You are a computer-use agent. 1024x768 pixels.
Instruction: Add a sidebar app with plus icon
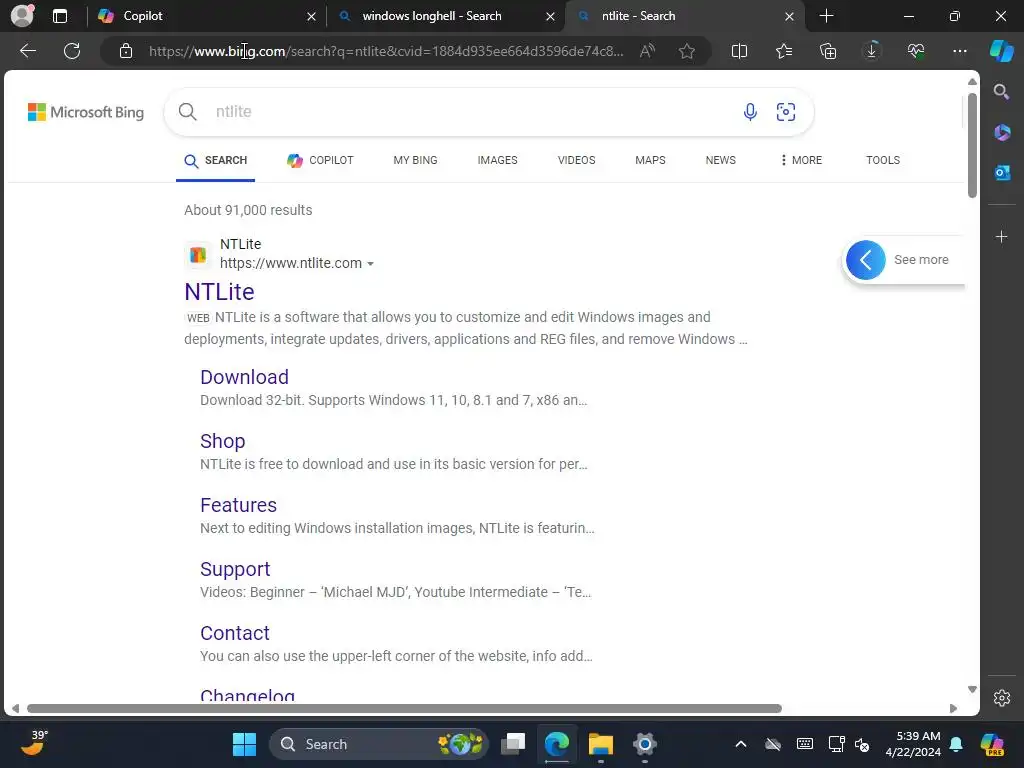point(1001,236)
